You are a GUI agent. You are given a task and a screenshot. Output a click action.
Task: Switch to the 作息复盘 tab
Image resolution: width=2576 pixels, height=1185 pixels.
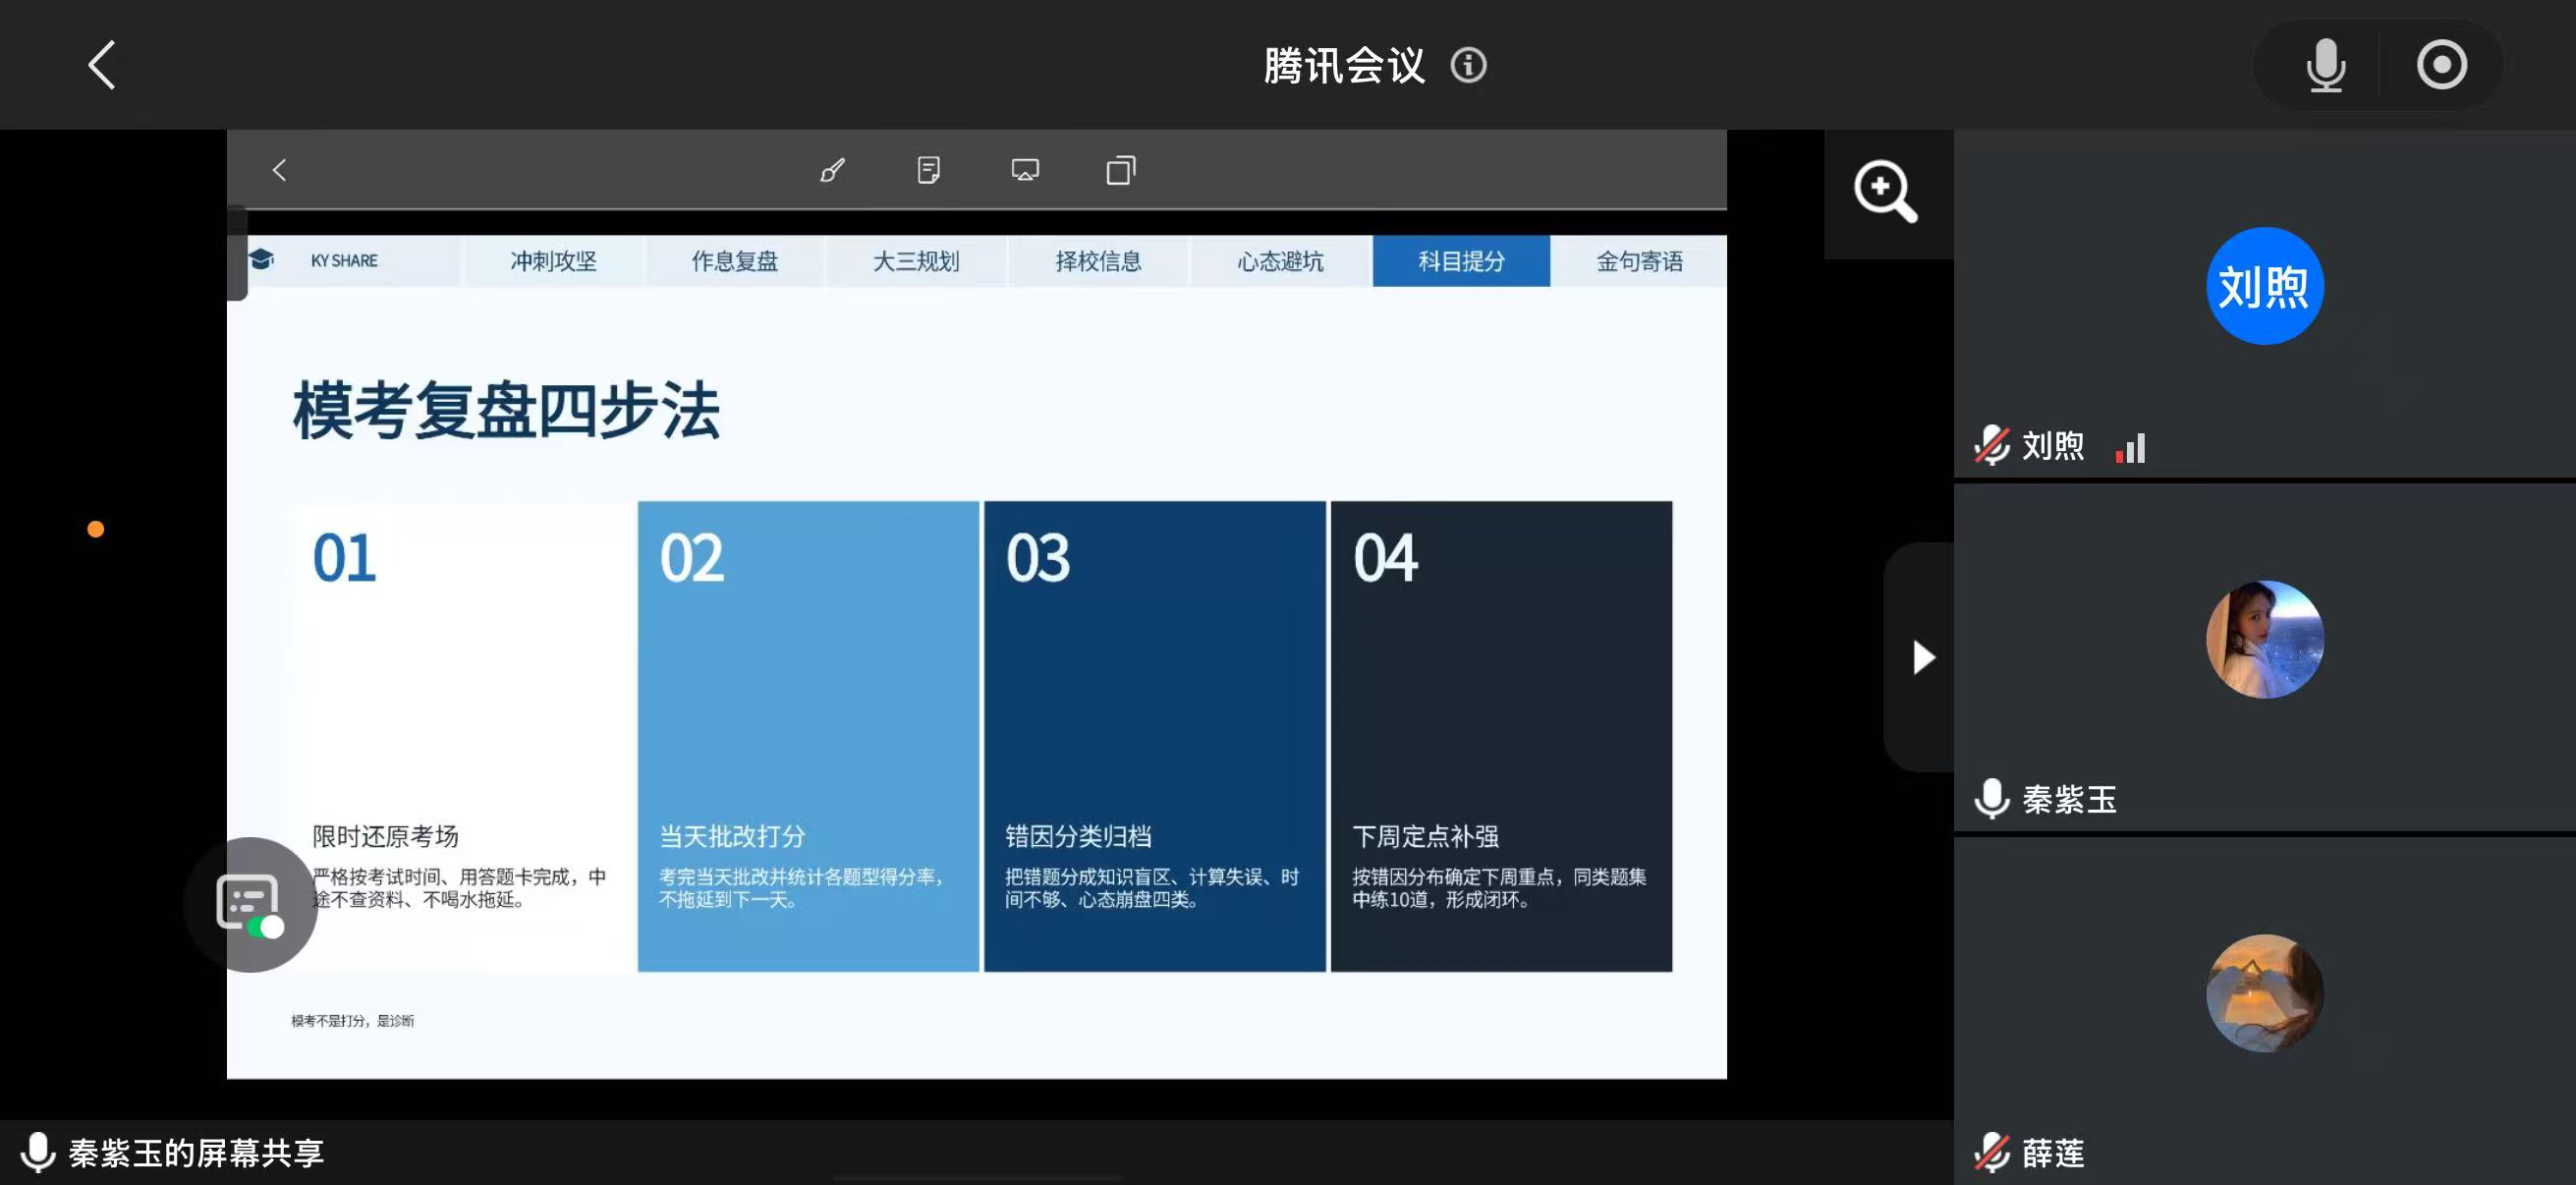coord(735,261)
